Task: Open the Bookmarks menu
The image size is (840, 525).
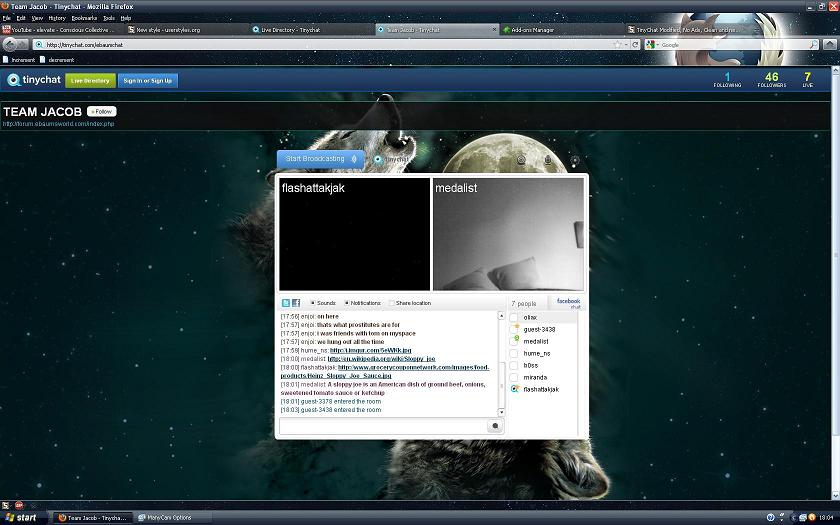Action: point(84,18)
